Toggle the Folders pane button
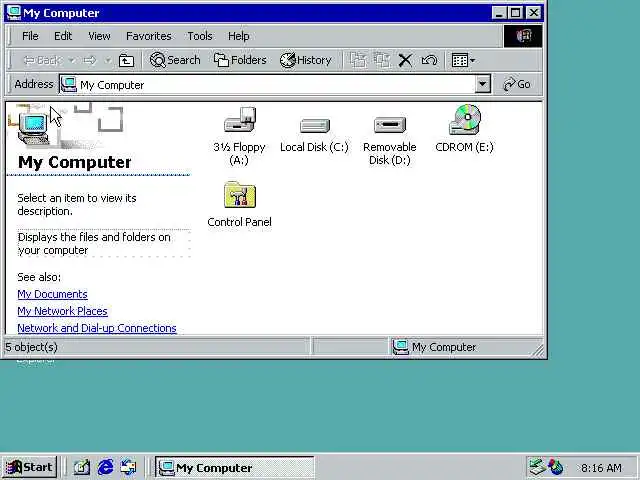The height and width of the screenshot is (480, 640). [x=240, y=60]
